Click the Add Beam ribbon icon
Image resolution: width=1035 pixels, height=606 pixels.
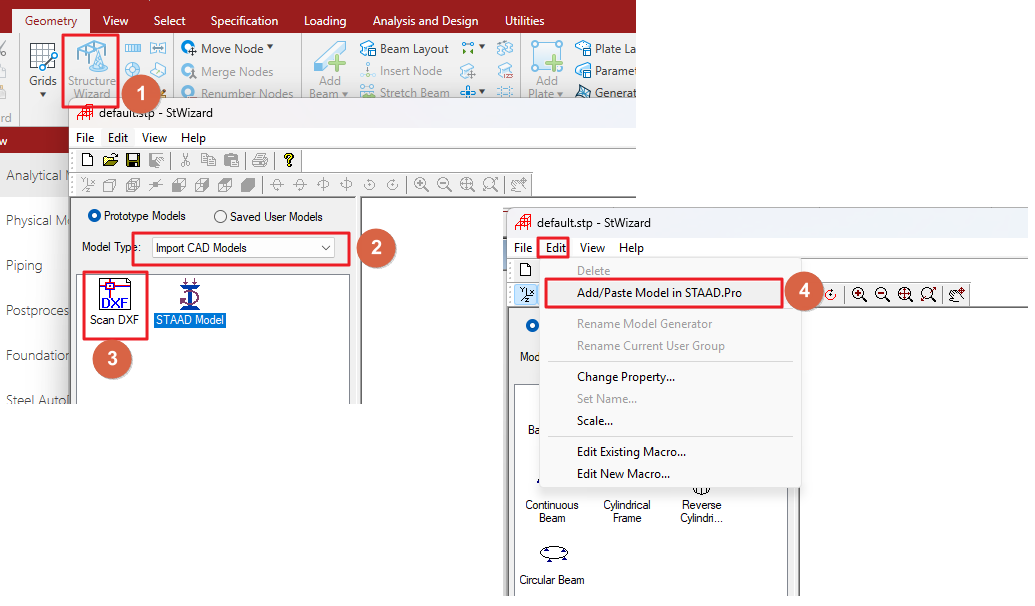tap(329, 69)
